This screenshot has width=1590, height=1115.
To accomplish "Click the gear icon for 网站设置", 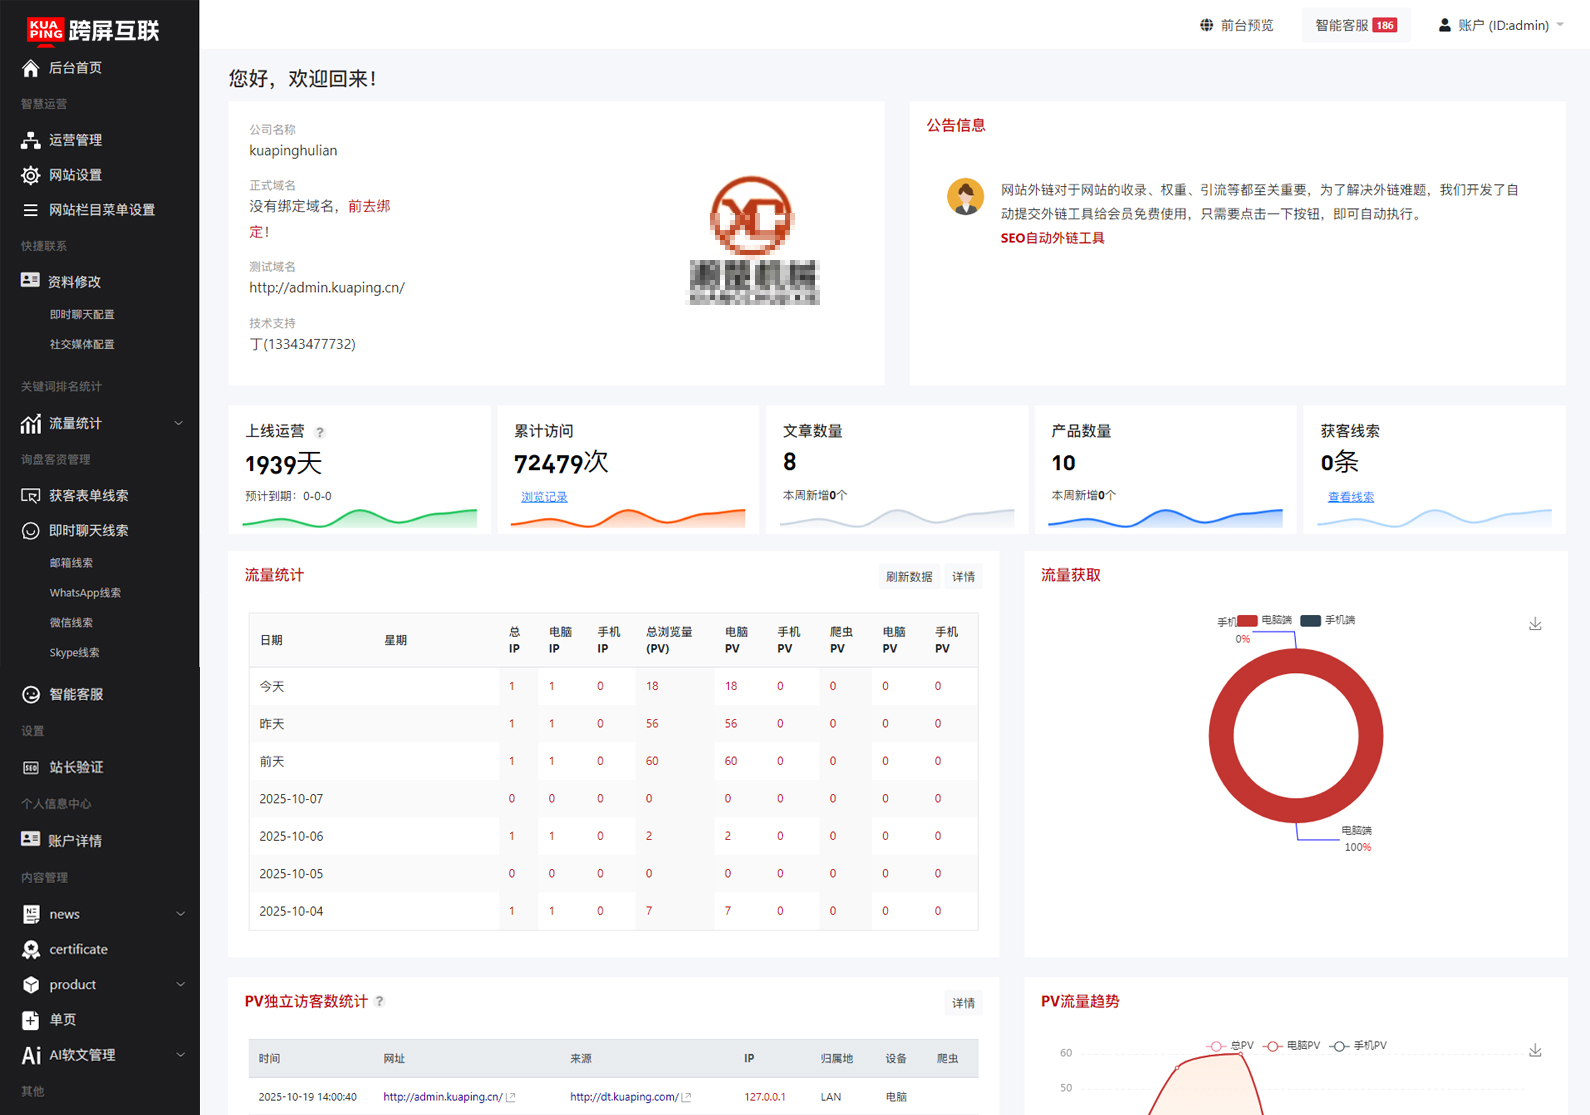I will pos(30,175).
